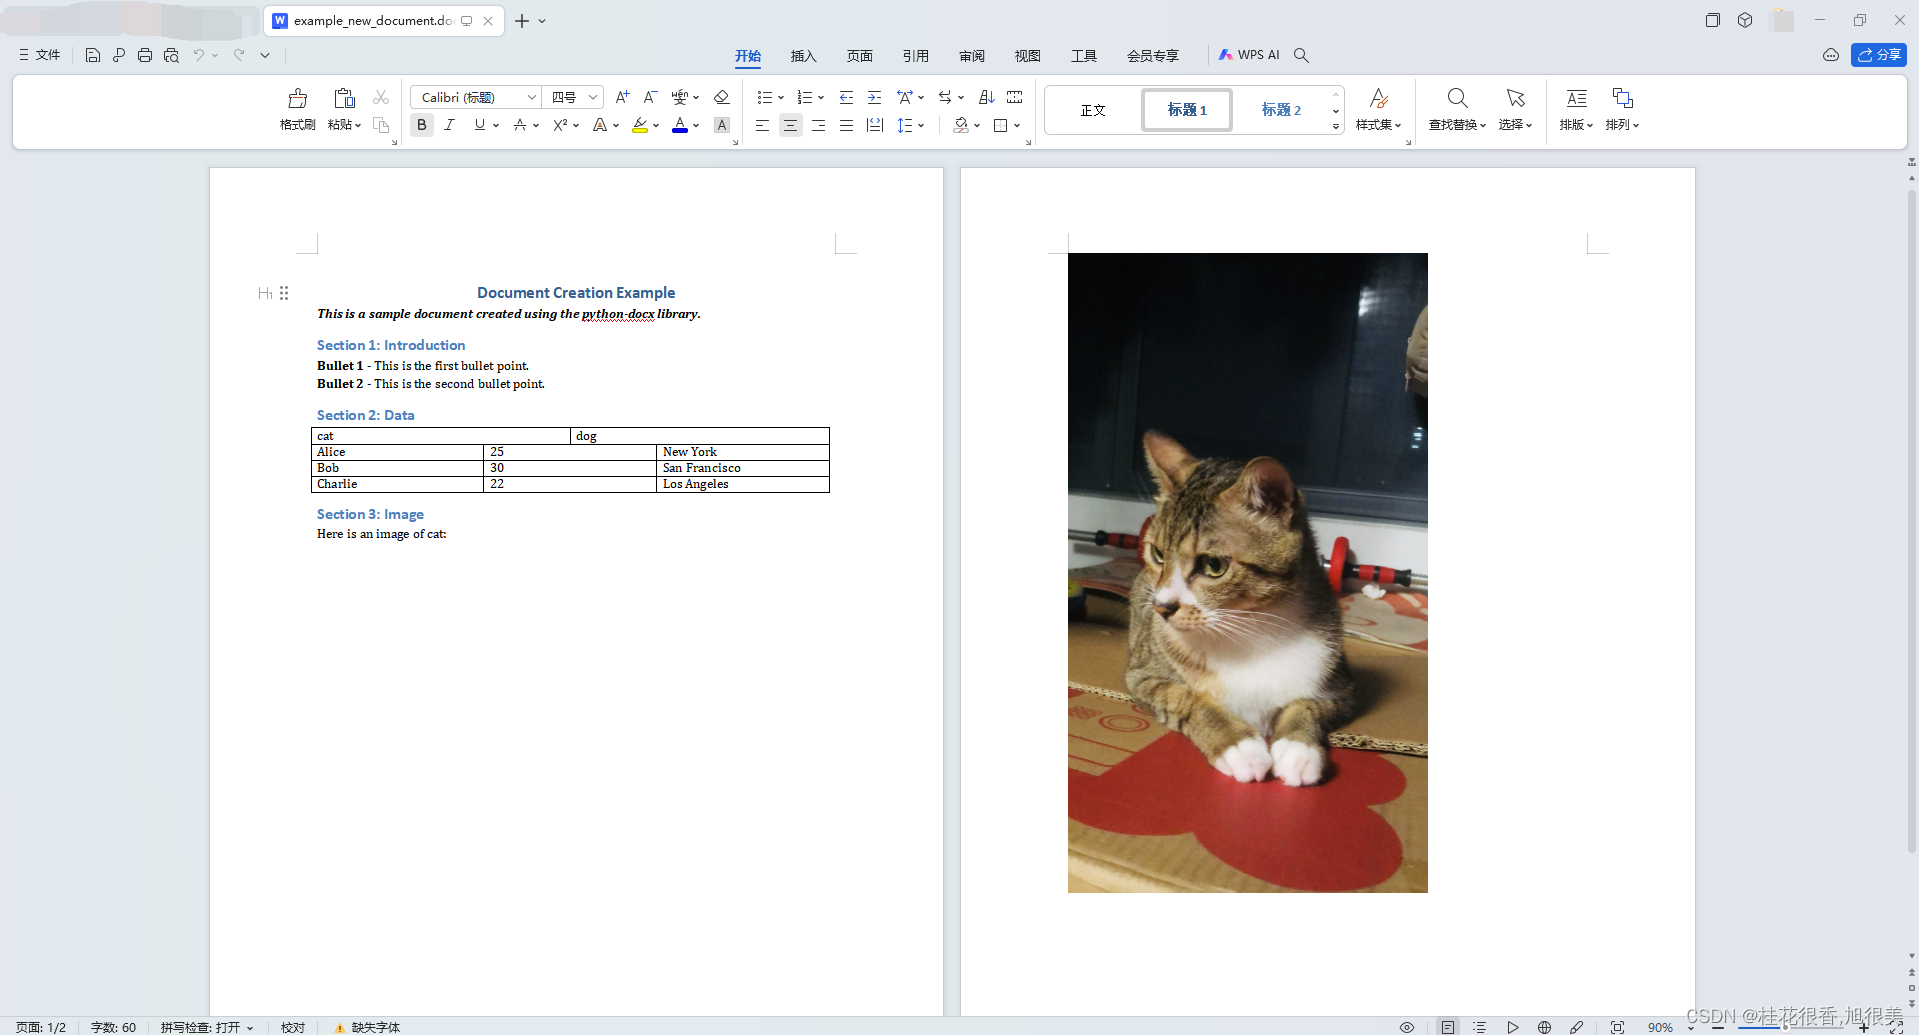
Task: Expand the numbered list dropdown arrow
Action: point(821,98)
